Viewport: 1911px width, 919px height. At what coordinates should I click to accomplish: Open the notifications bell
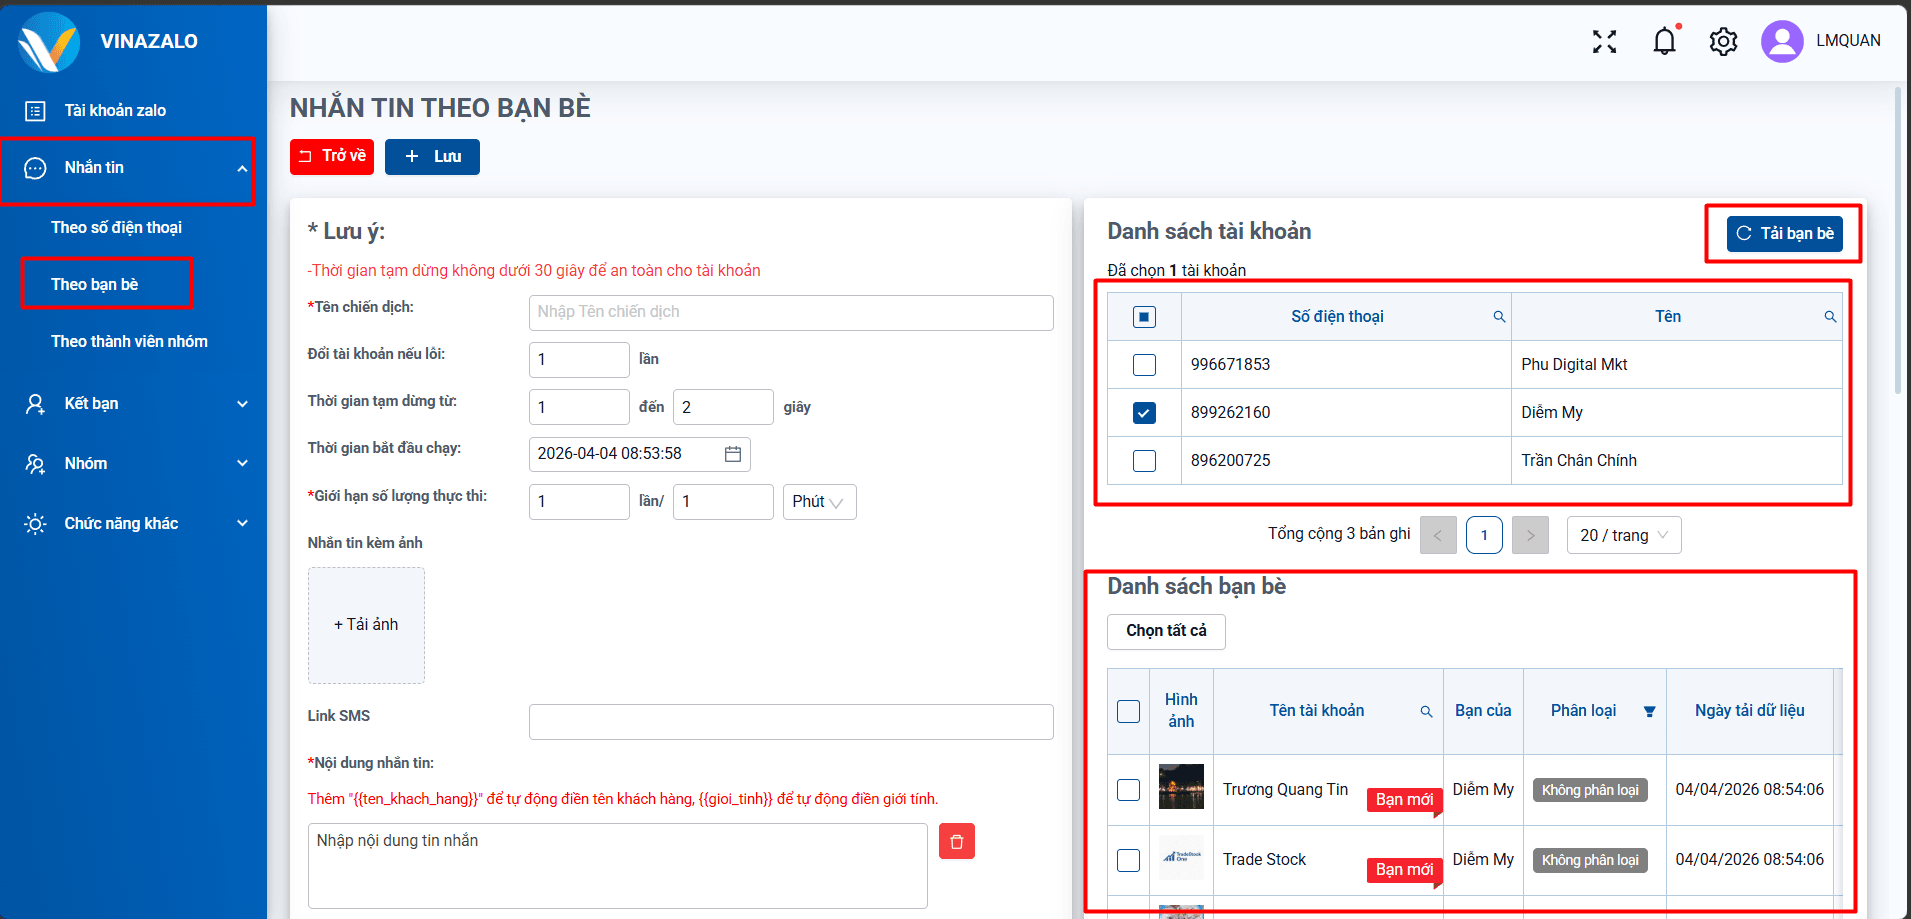[1664, 41]
